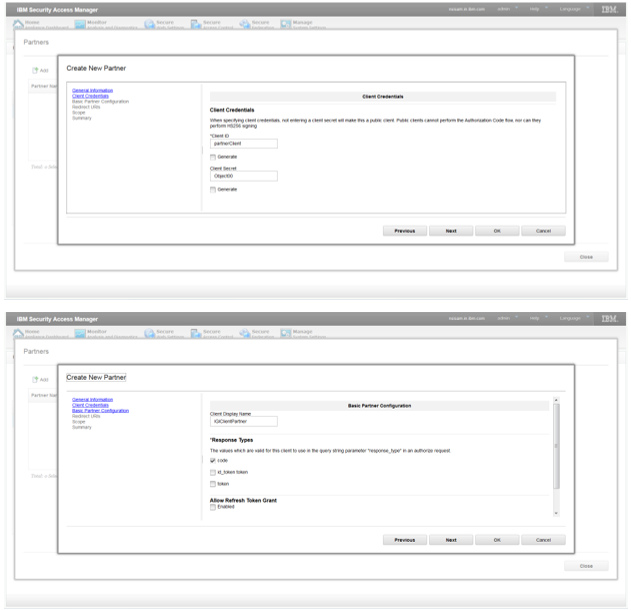Open Client Credentials step in Basic Partner Configuration dialog
The image size is (631, 610).
pos(91,405)
